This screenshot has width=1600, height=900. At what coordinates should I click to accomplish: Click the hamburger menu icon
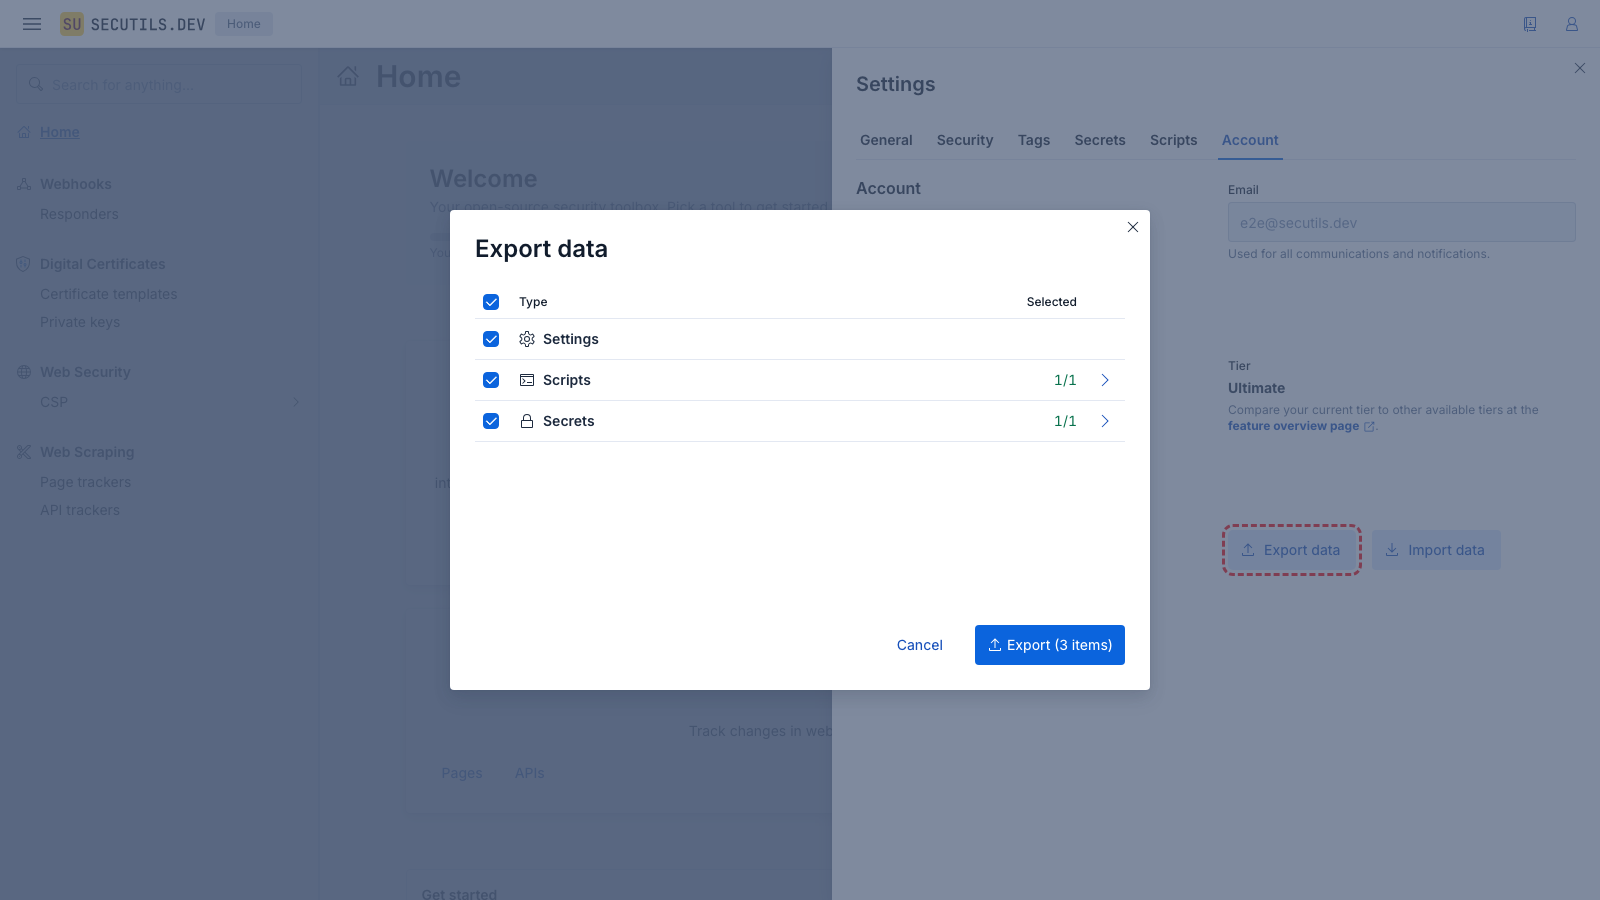coord(32,24)
